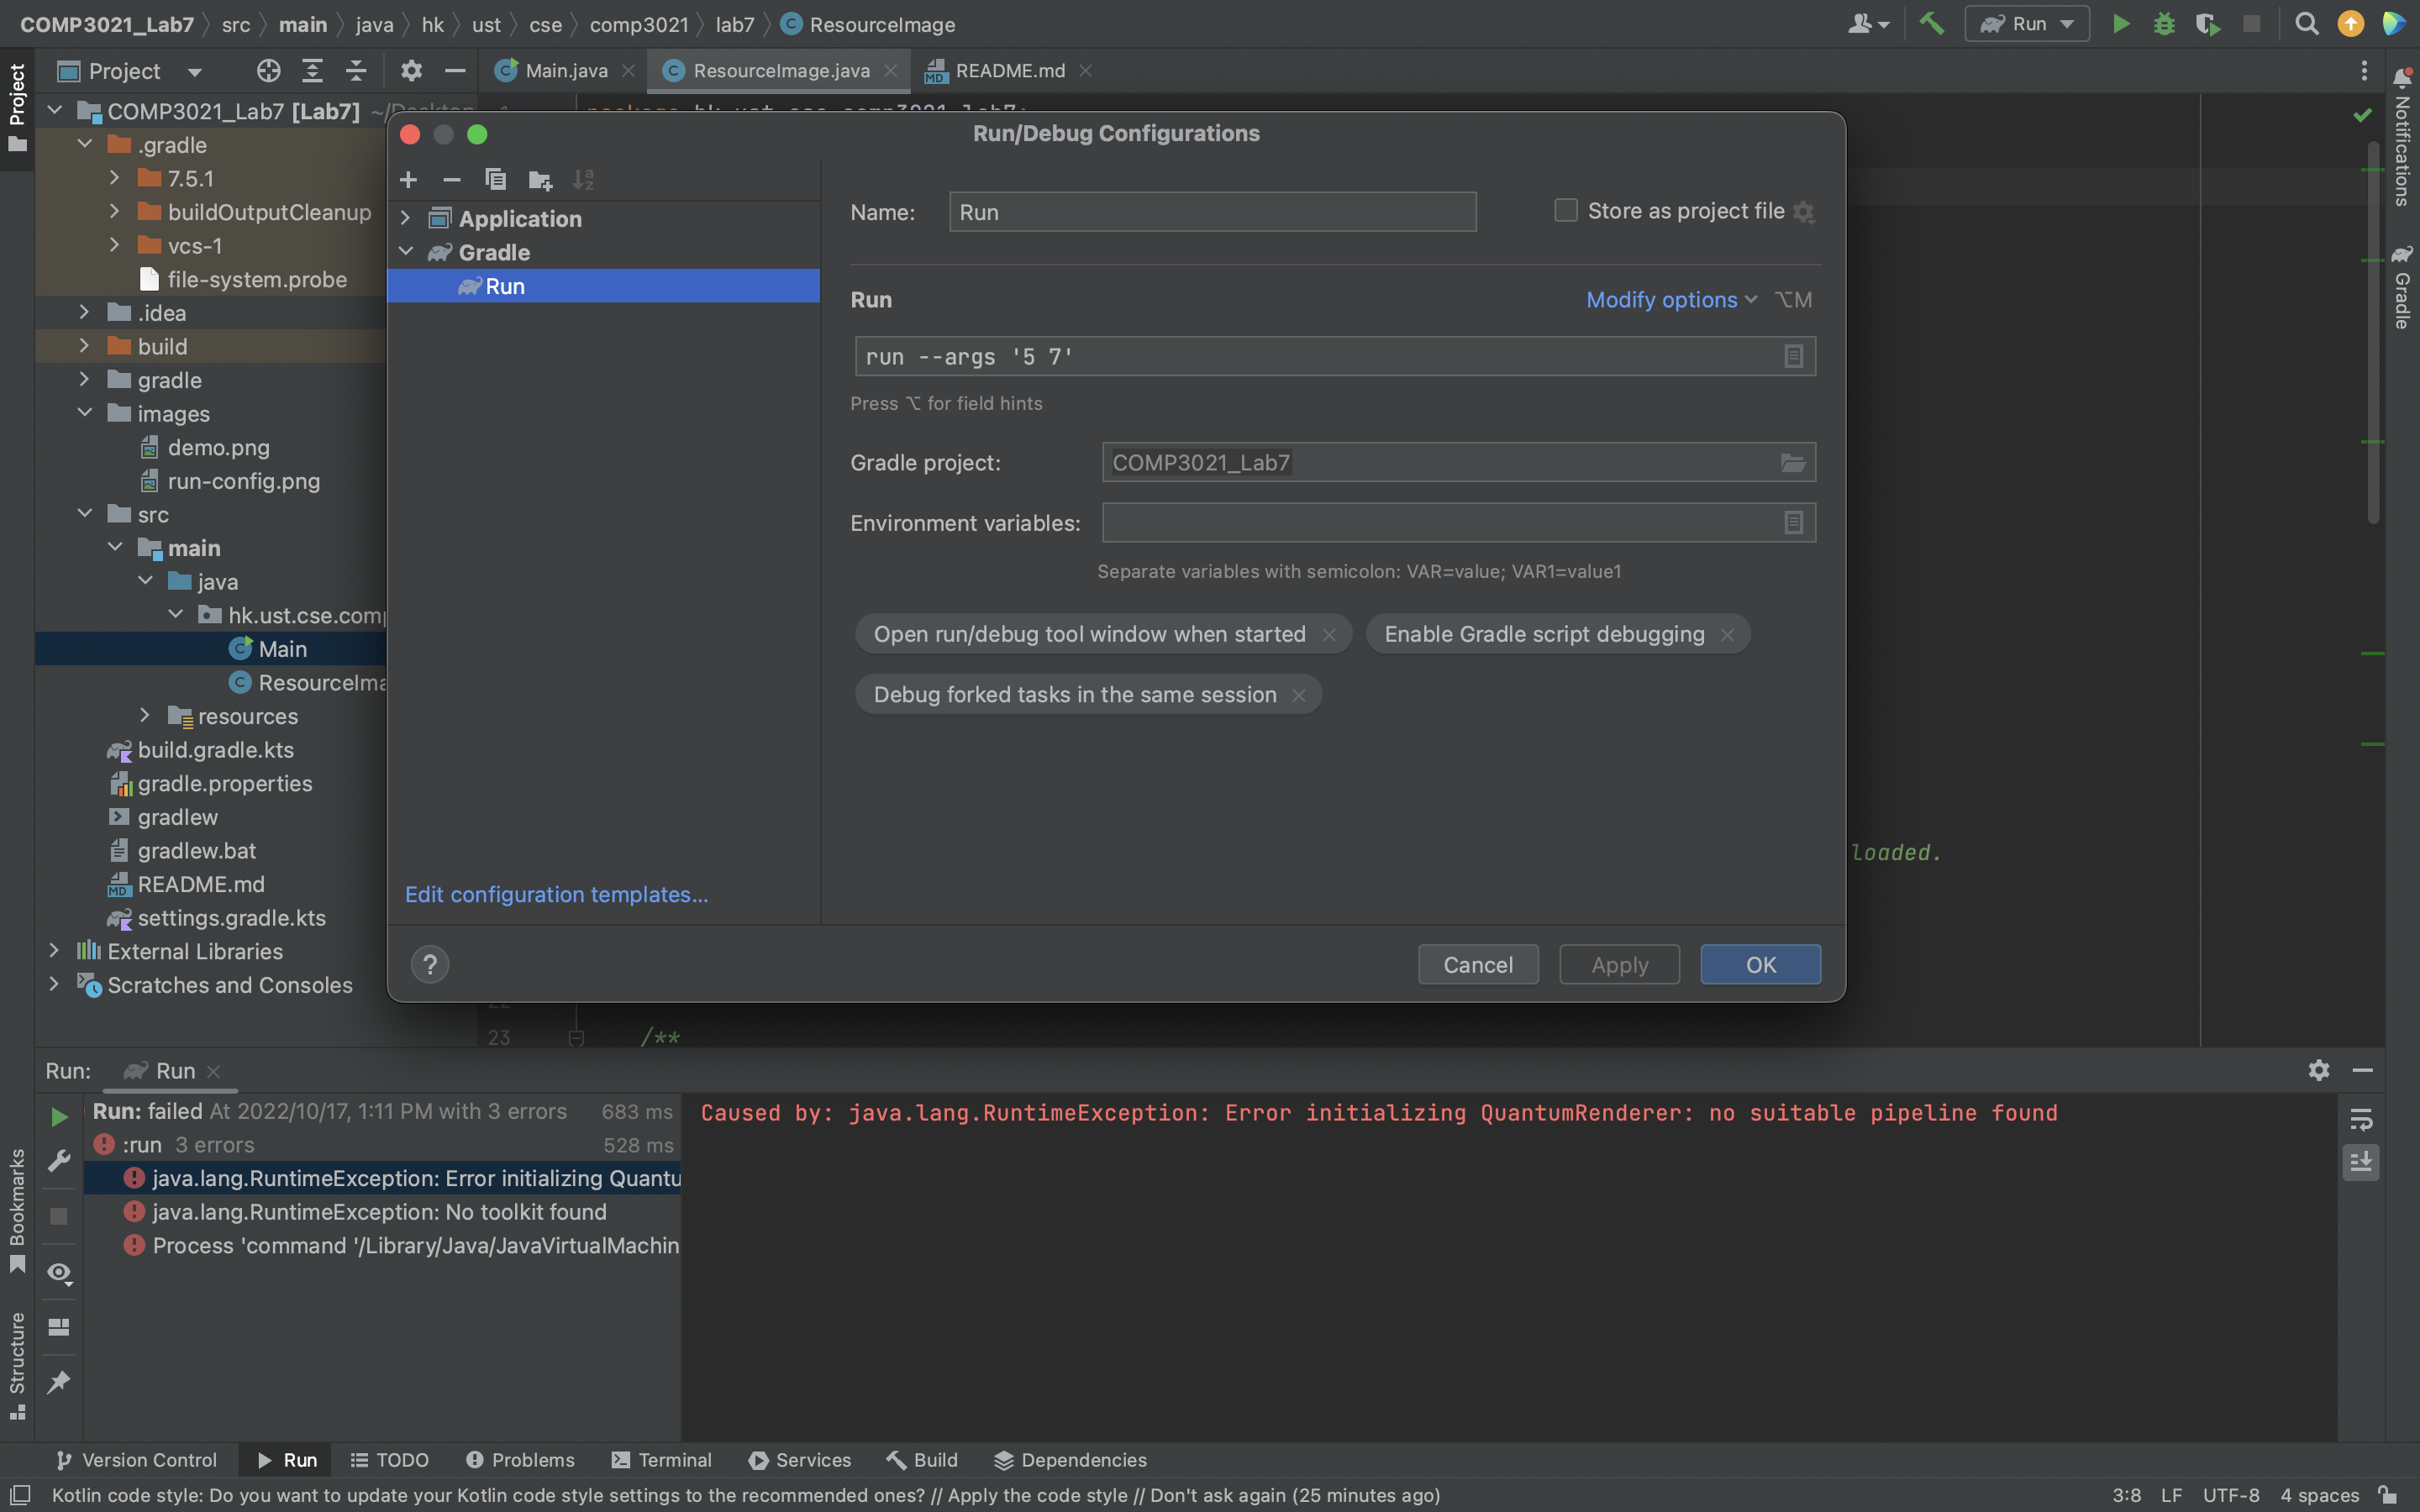Open the Modify options dropdown

coord(1671,300)
